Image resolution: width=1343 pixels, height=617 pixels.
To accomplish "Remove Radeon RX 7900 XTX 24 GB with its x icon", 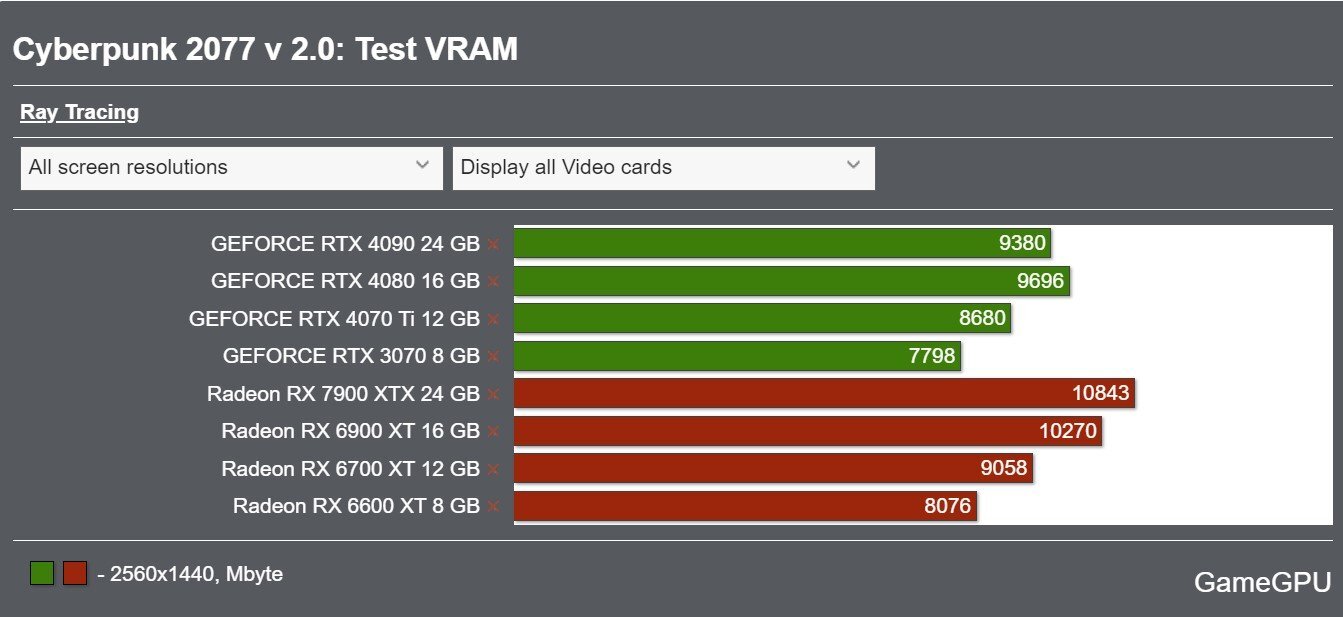I will coord(494,394).
